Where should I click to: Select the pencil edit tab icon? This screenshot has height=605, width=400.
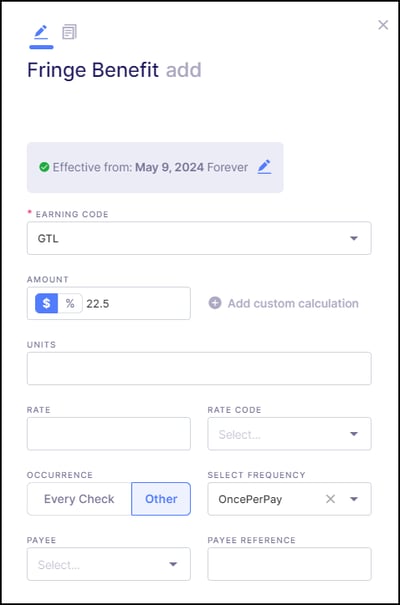[x=41, y=32]
